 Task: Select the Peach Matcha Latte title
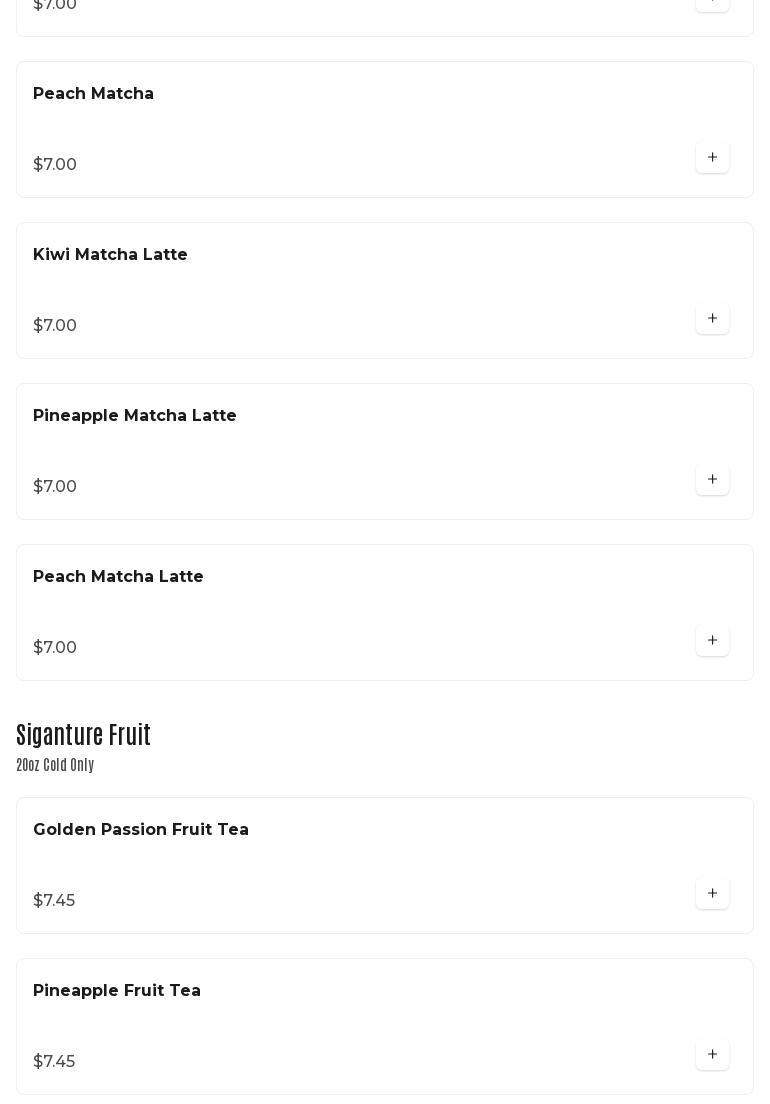118,576
